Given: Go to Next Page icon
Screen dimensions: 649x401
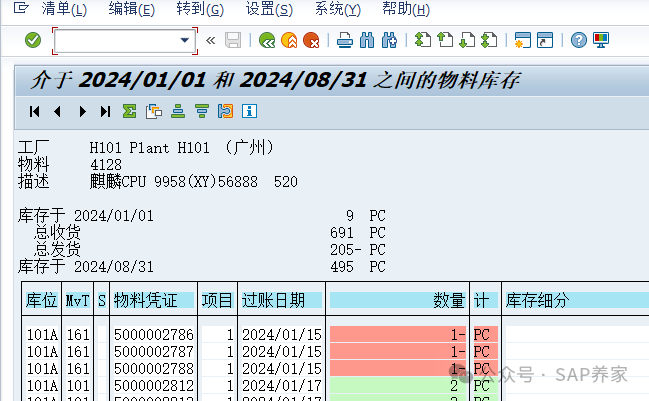Looking at the screenshot, I should coord(467,41).
